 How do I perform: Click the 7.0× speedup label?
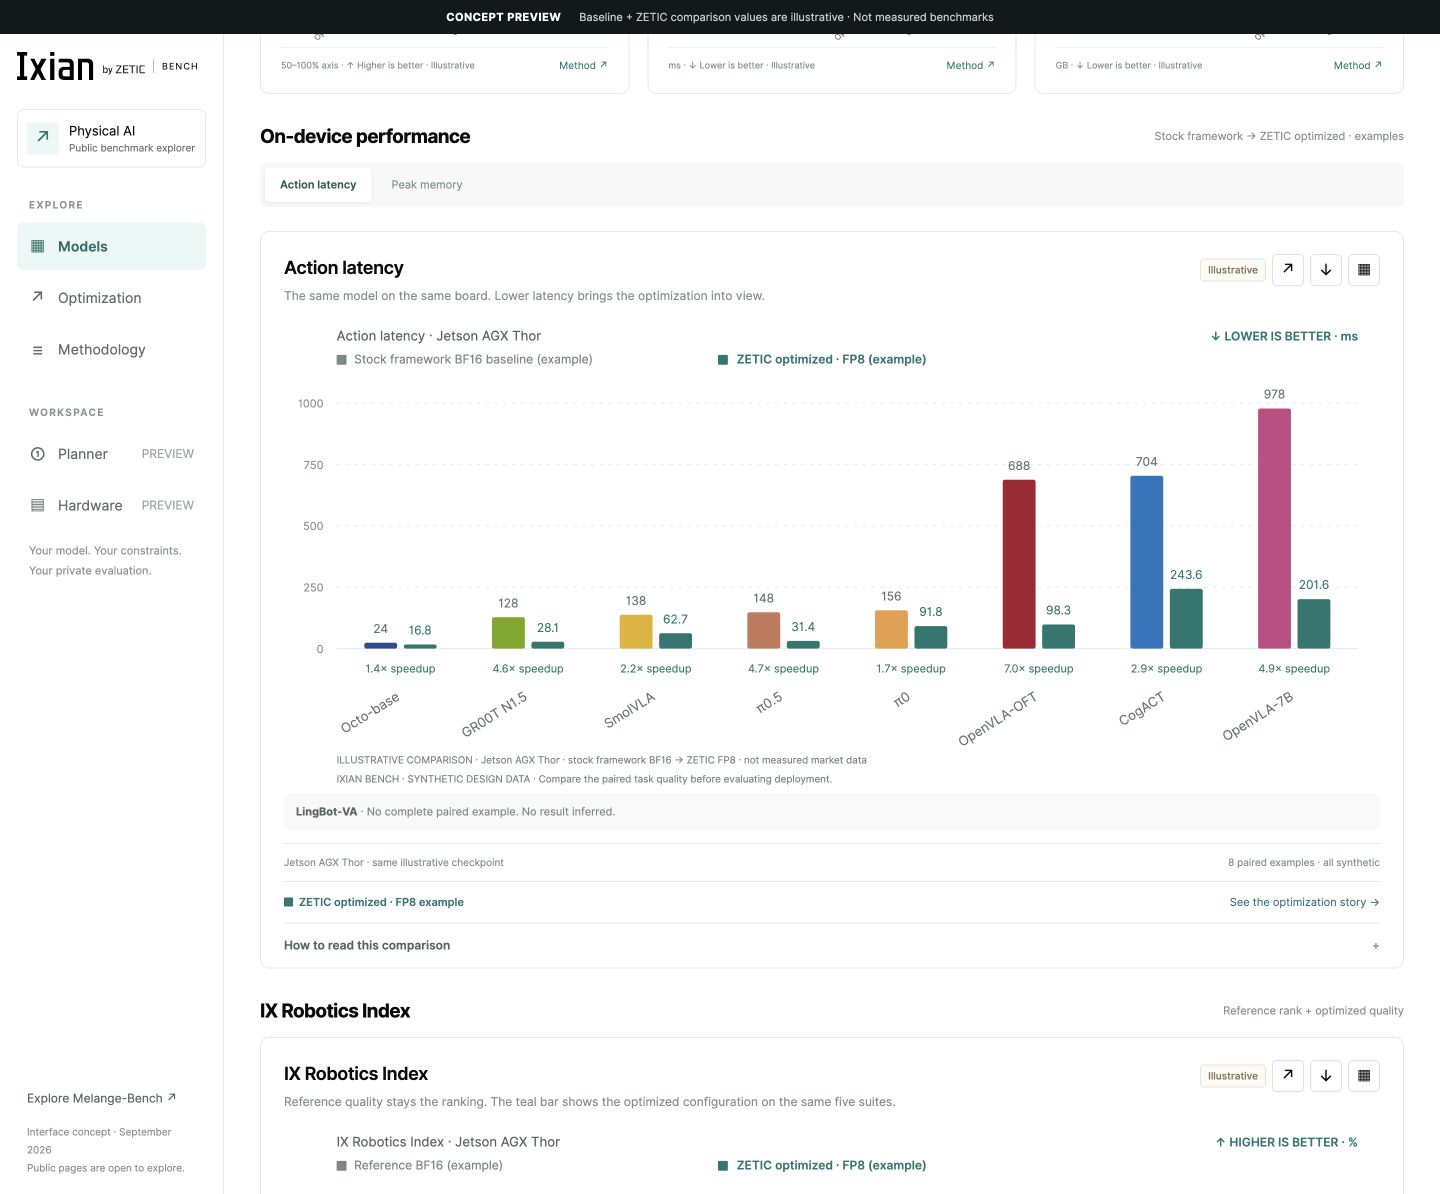[1039, 669]
